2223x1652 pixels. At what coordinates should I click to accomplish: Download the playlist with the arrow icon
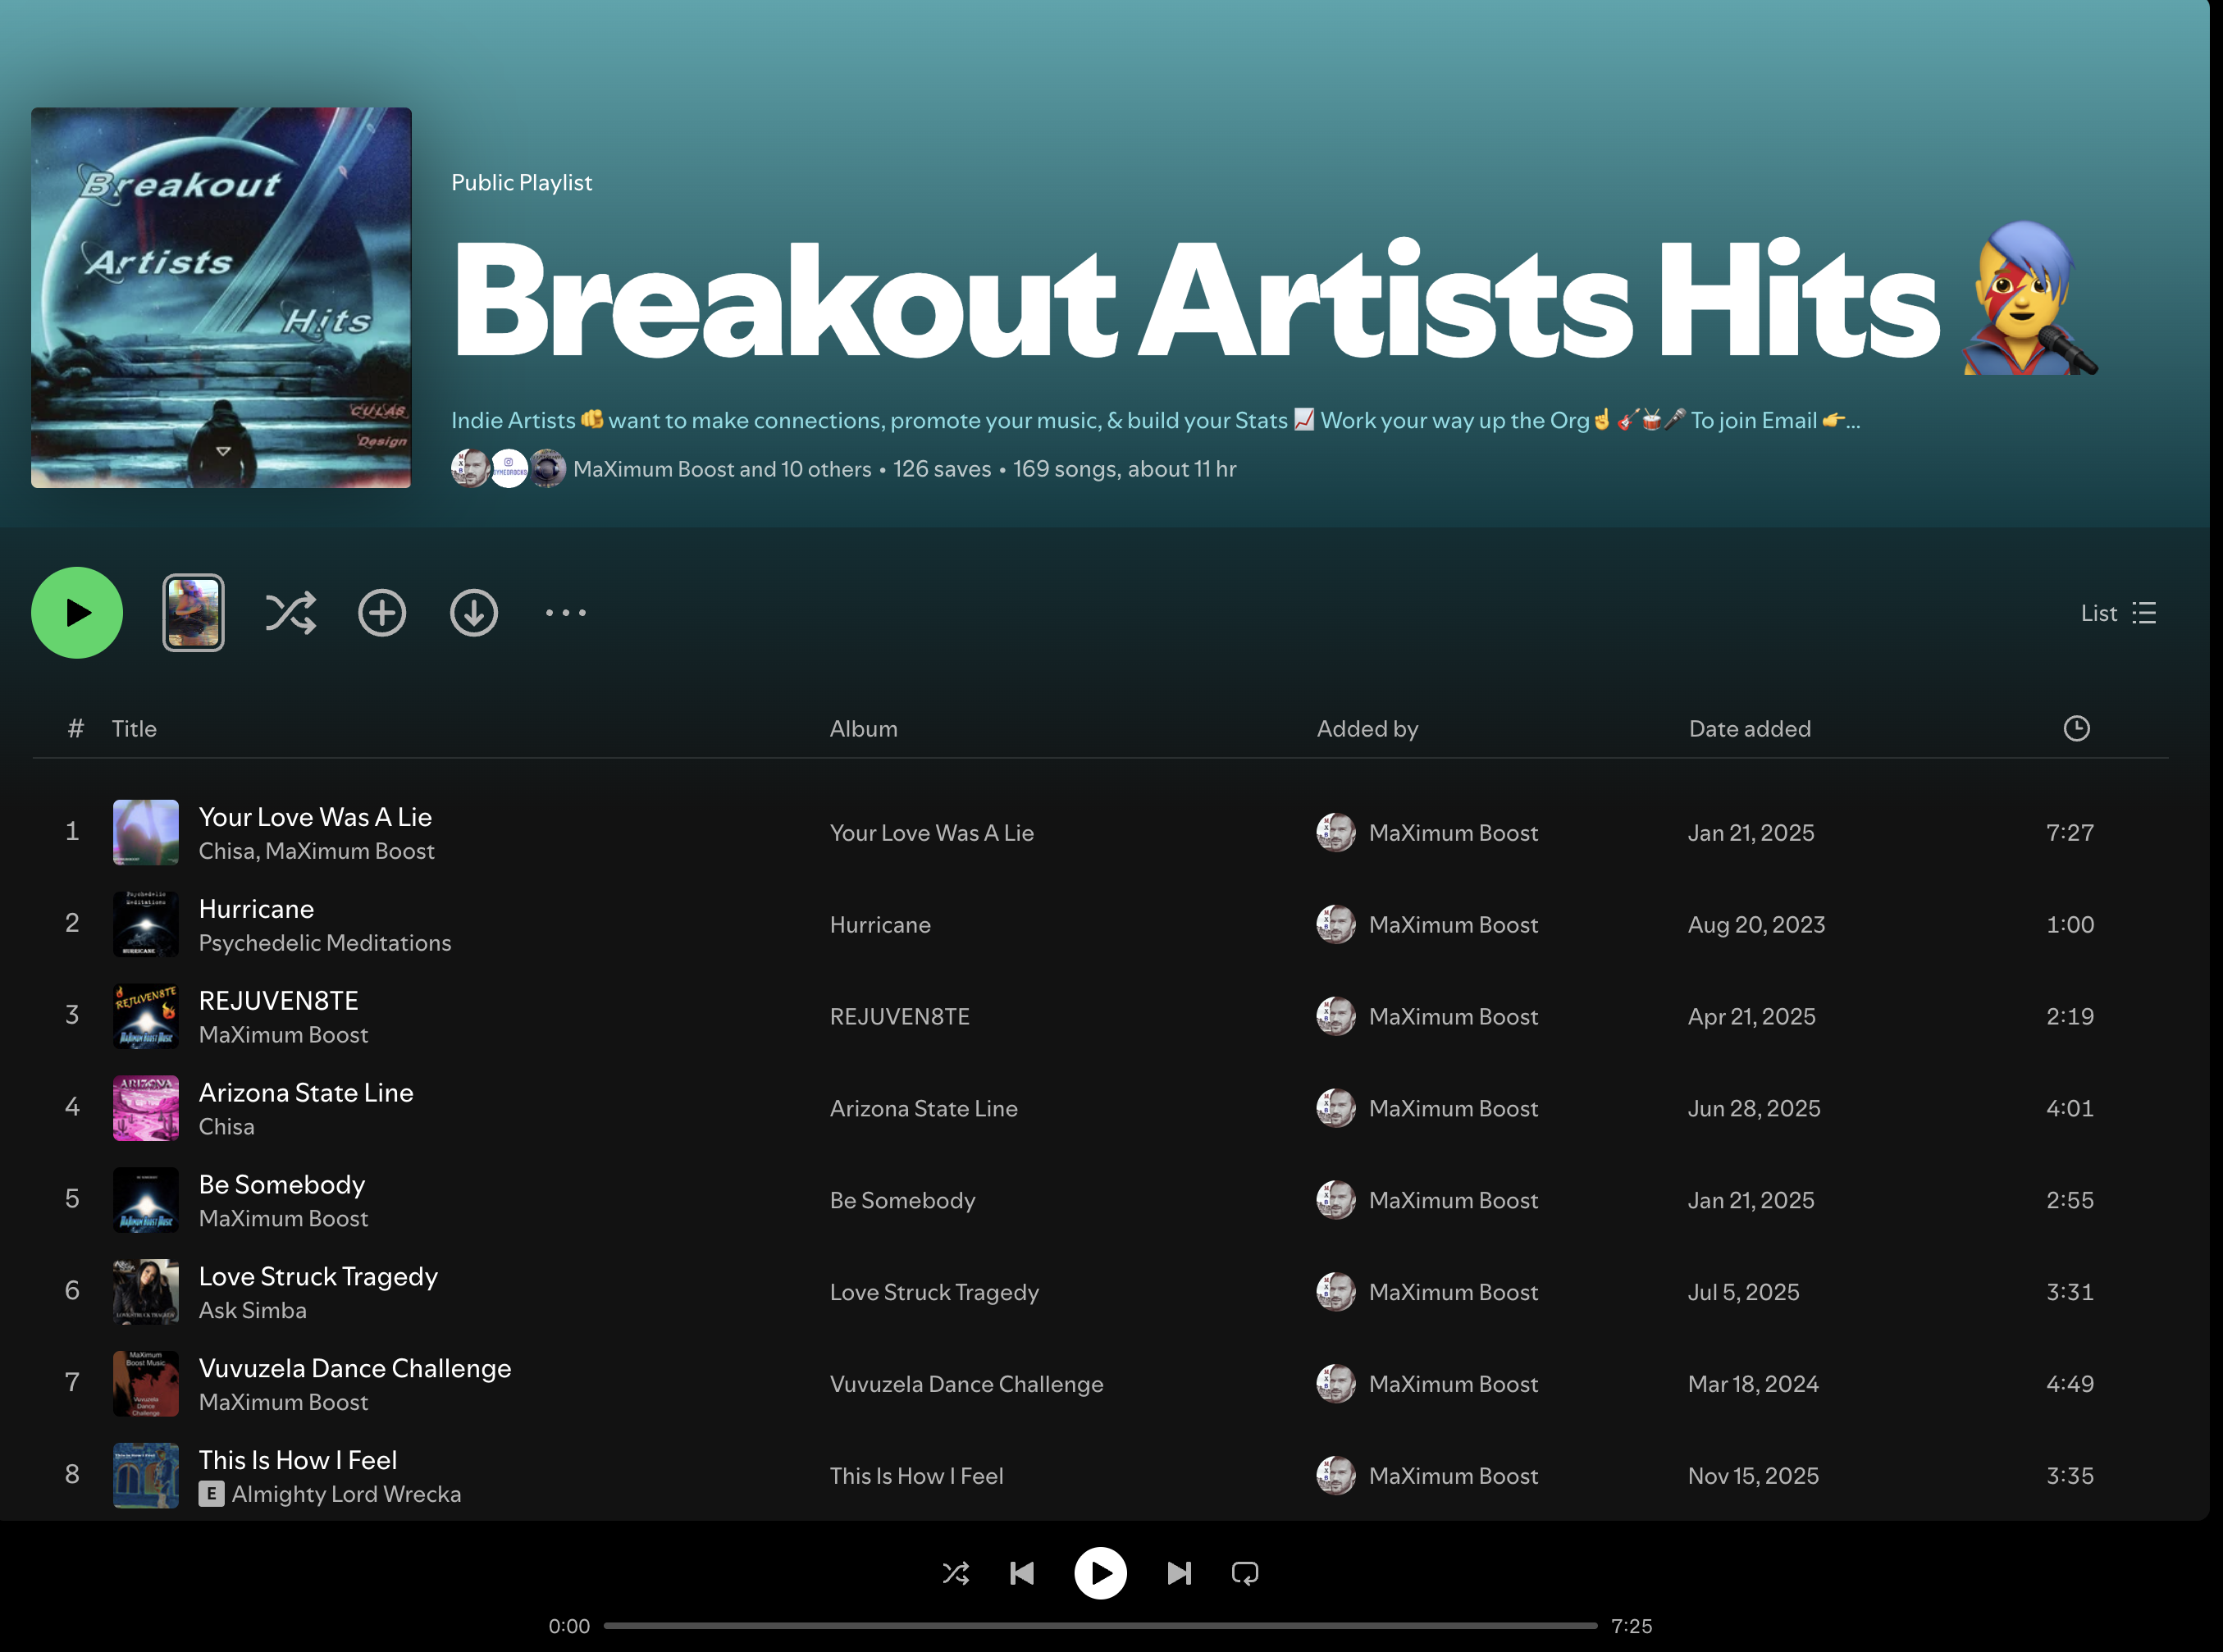click(474, 613)
